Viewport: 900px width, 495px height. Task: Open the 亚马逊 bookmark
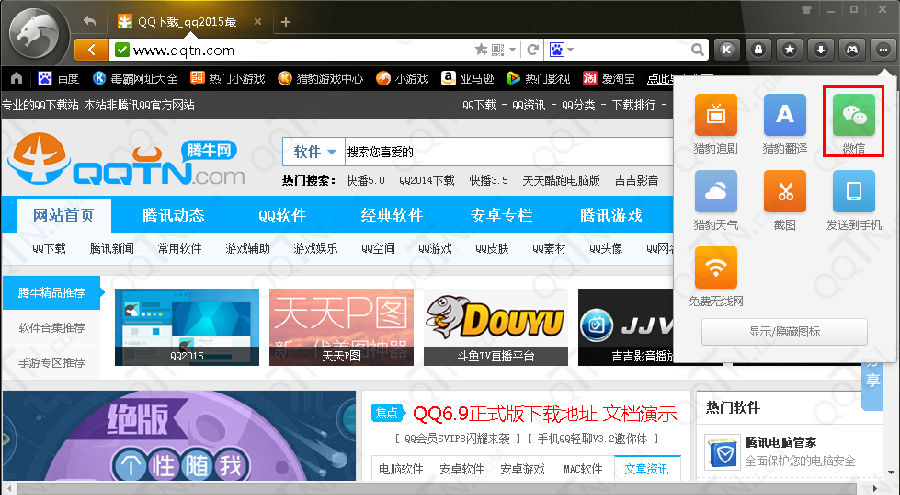468,79
